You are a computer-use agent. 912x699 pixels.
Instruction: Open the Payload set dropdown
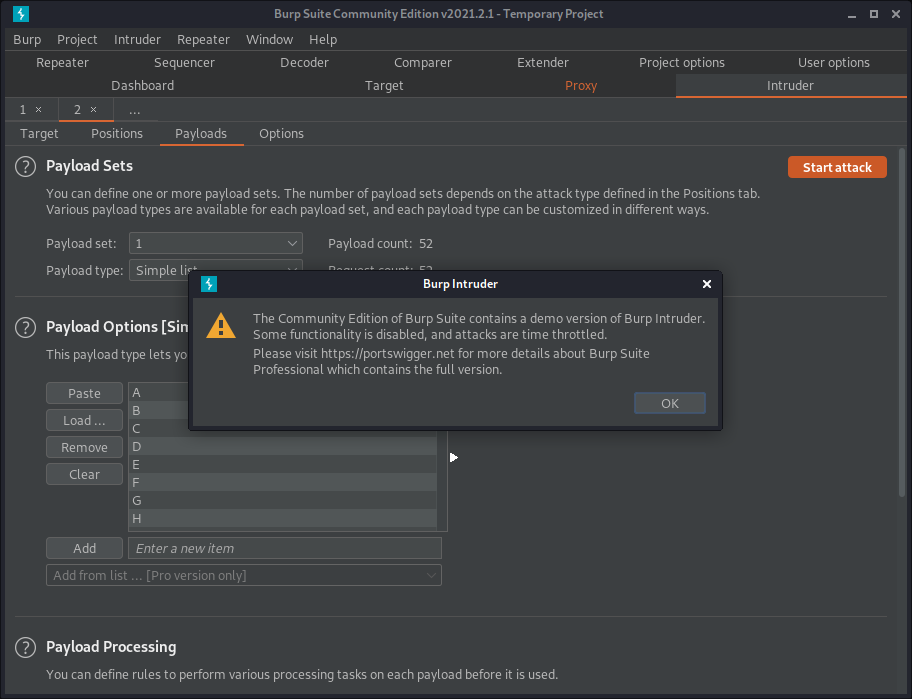pyautogui.click(x=215, y=243)
